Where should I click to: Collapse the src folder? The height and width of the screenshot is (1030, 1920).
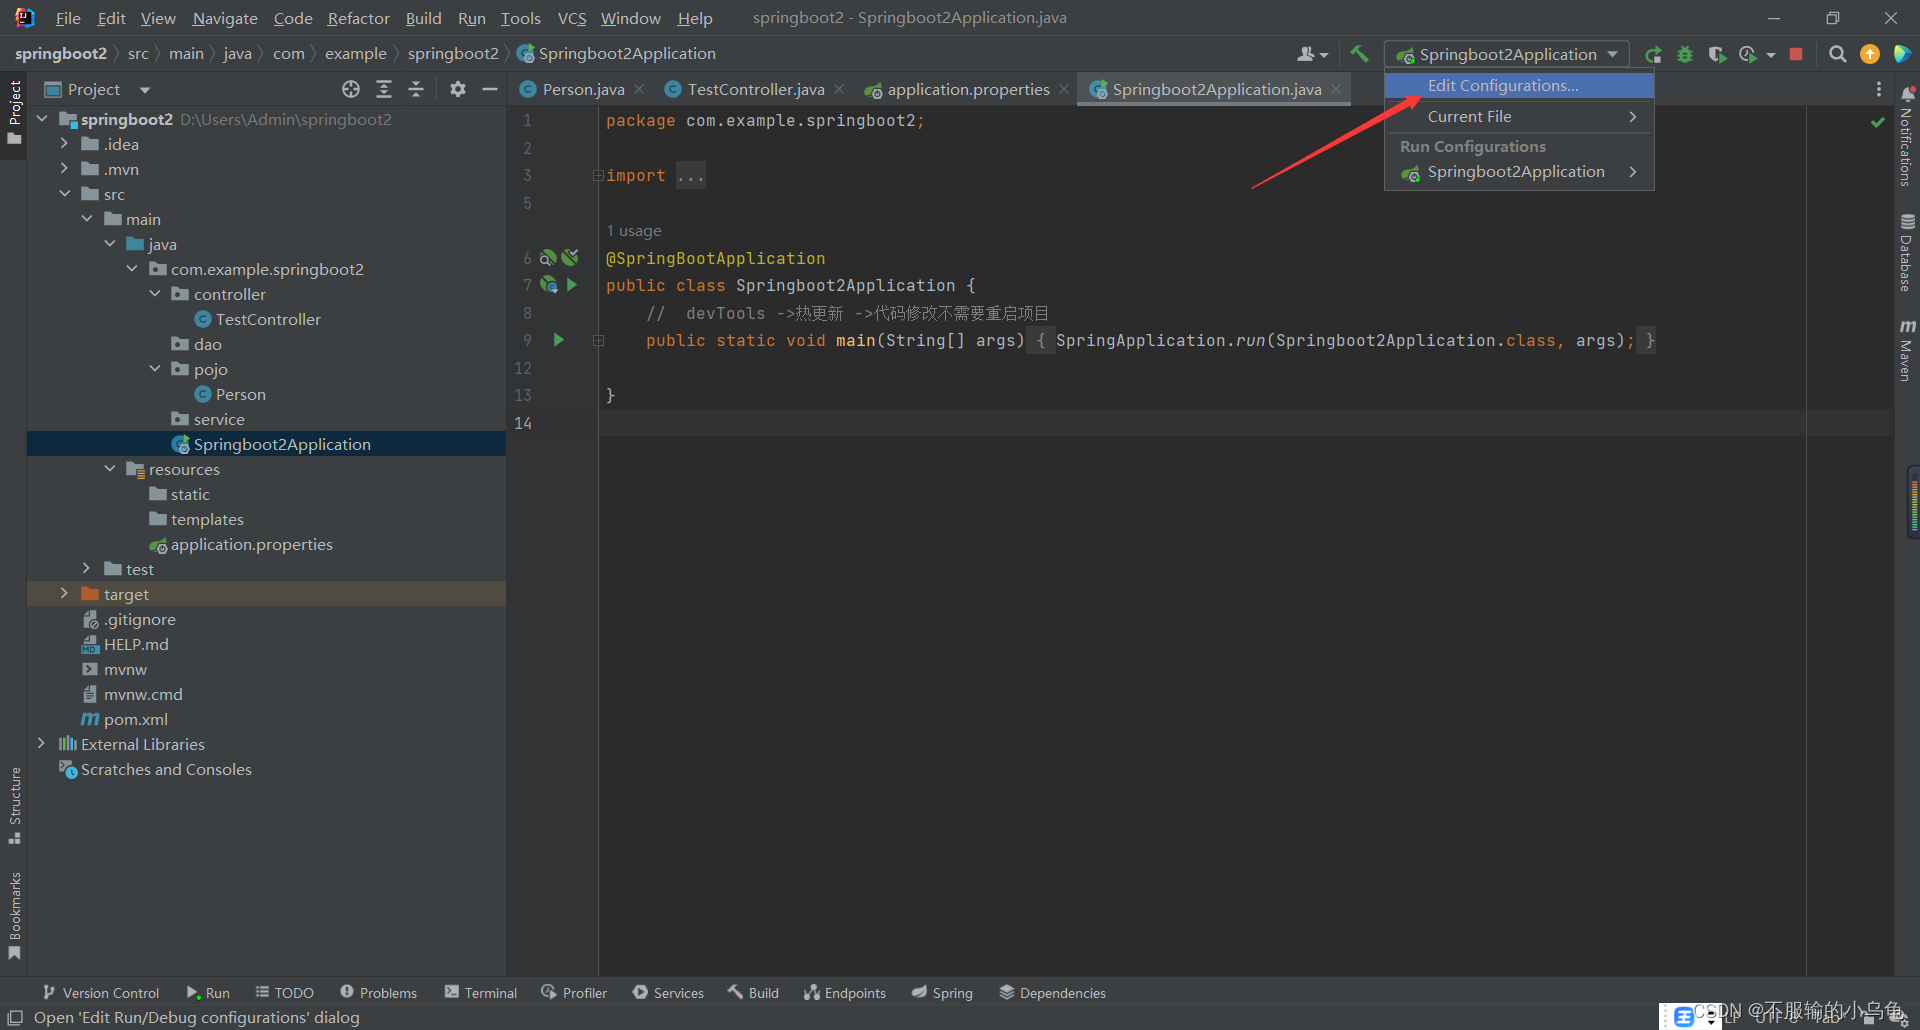click(x=64, y=194)
